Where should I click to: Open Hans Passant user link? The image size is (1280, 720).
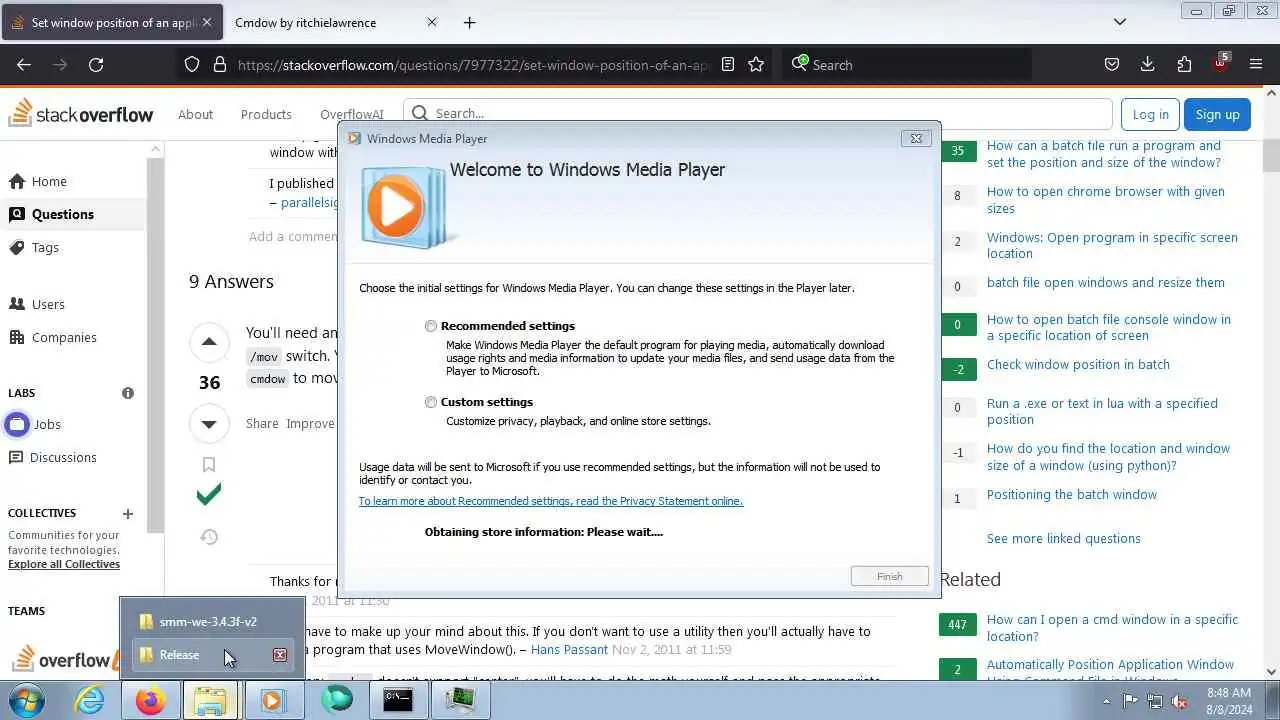(569, 649)
